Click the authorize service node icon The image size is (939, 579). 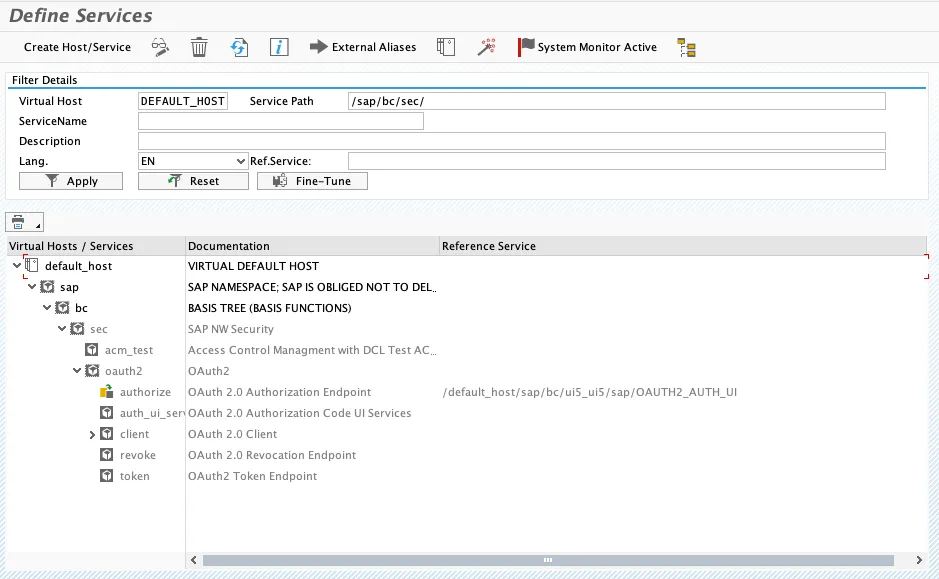coord(107,392)
